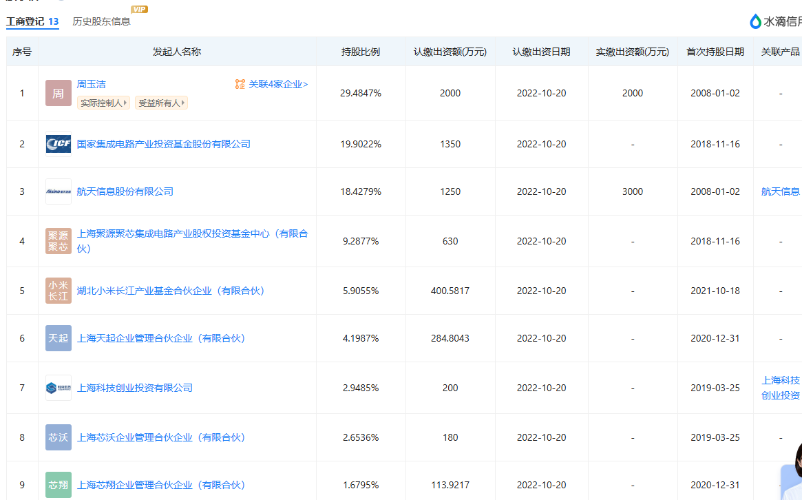Open 上海聚源聚芯集成电路产业股权投资基金中心 link
This screenshot has height=500, width=802.
point(192,241)
